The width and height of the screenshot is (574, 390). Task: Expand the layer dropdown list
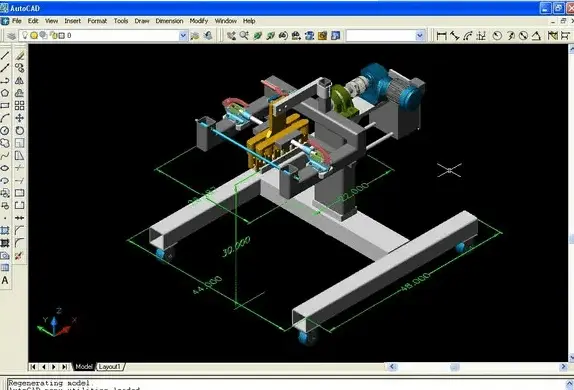point(183,36)
